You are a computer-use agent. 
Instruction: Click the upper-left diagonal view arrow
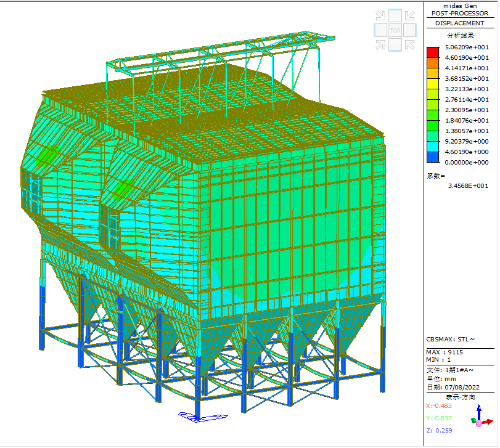coord(380,15)
